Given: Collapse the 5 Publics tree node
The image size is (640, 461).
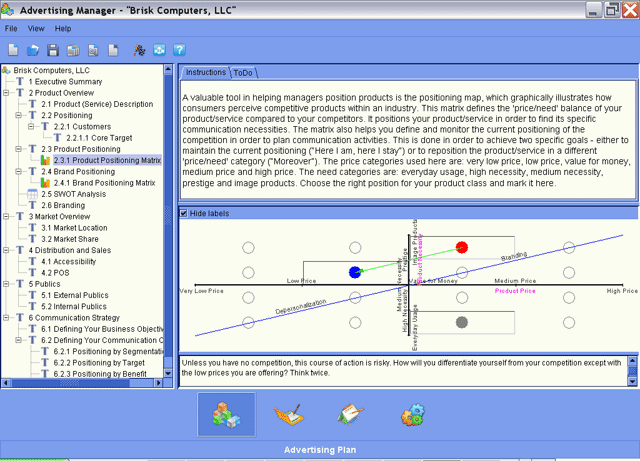Looking at the screenshot, I should tap(6, 284).
